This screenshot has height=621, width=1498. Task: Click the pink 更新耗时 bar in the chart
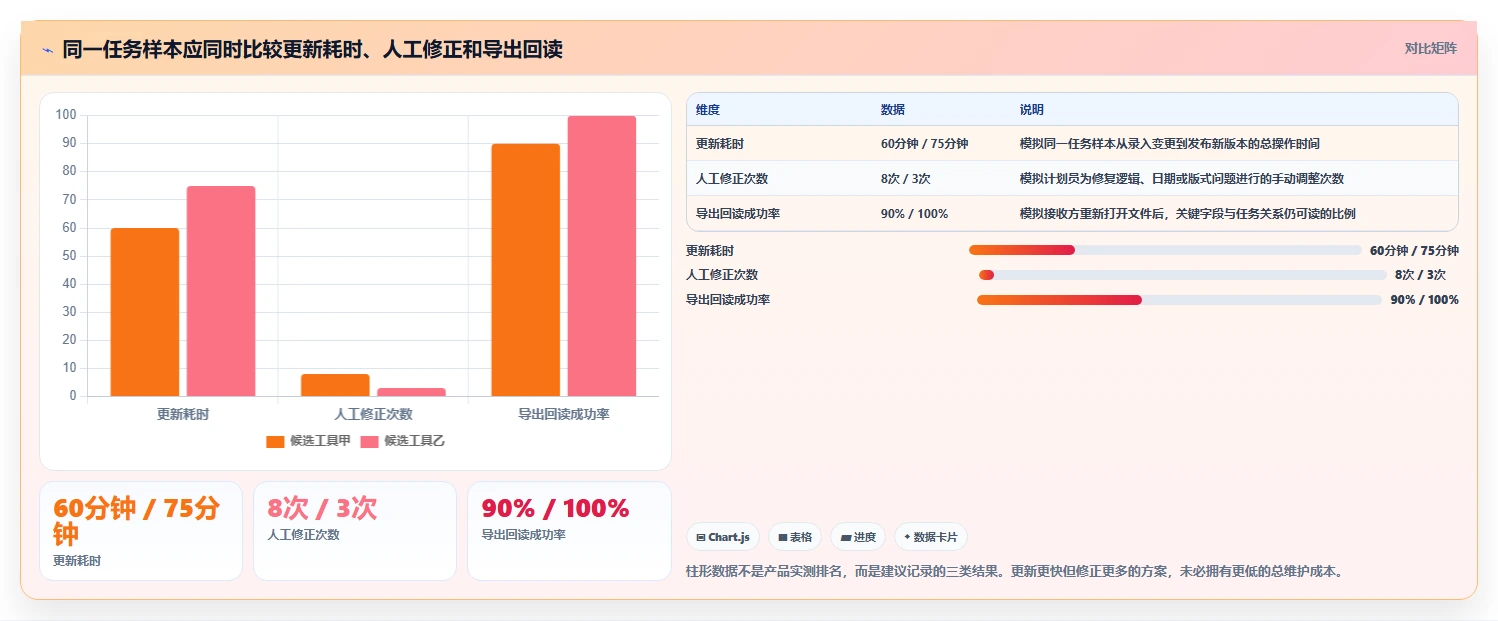click(221, 291)
